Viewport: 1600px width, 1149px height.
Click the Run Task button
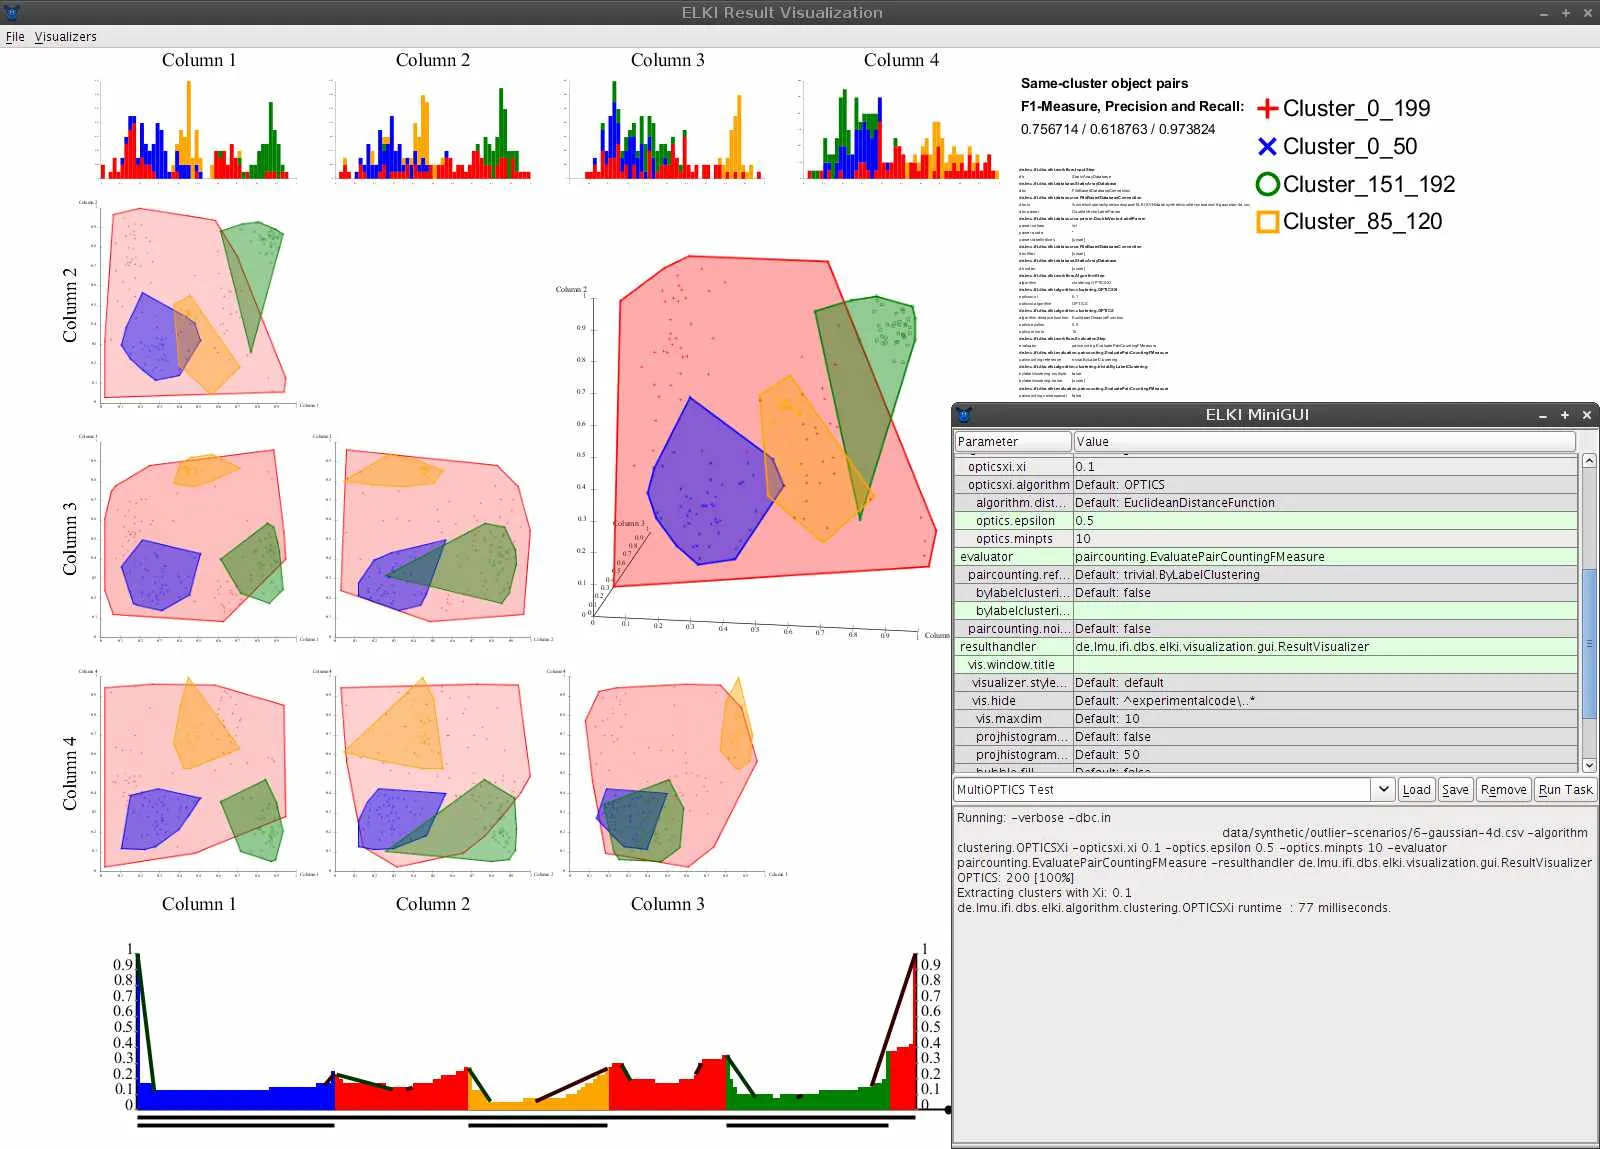pos(1565,789)
